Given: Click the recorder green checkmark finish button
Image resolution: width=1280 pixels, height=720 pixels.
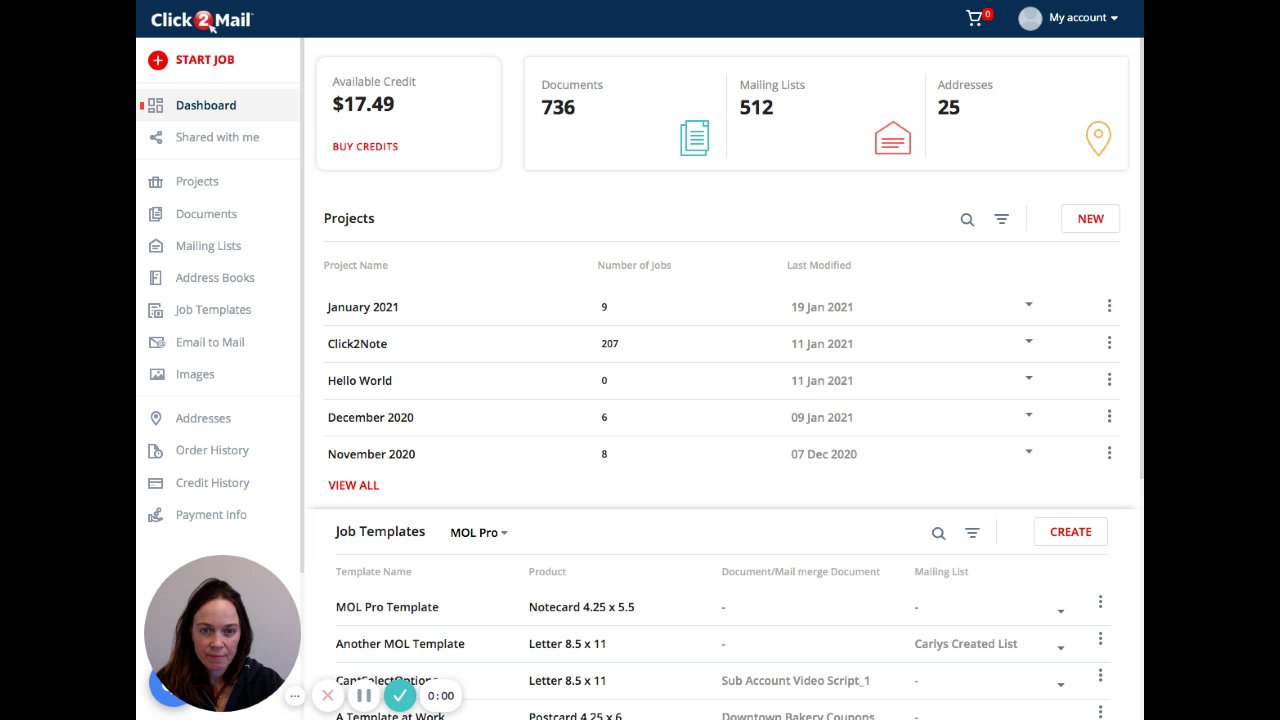Looking at the screenshot, I should tap(400, 695).
